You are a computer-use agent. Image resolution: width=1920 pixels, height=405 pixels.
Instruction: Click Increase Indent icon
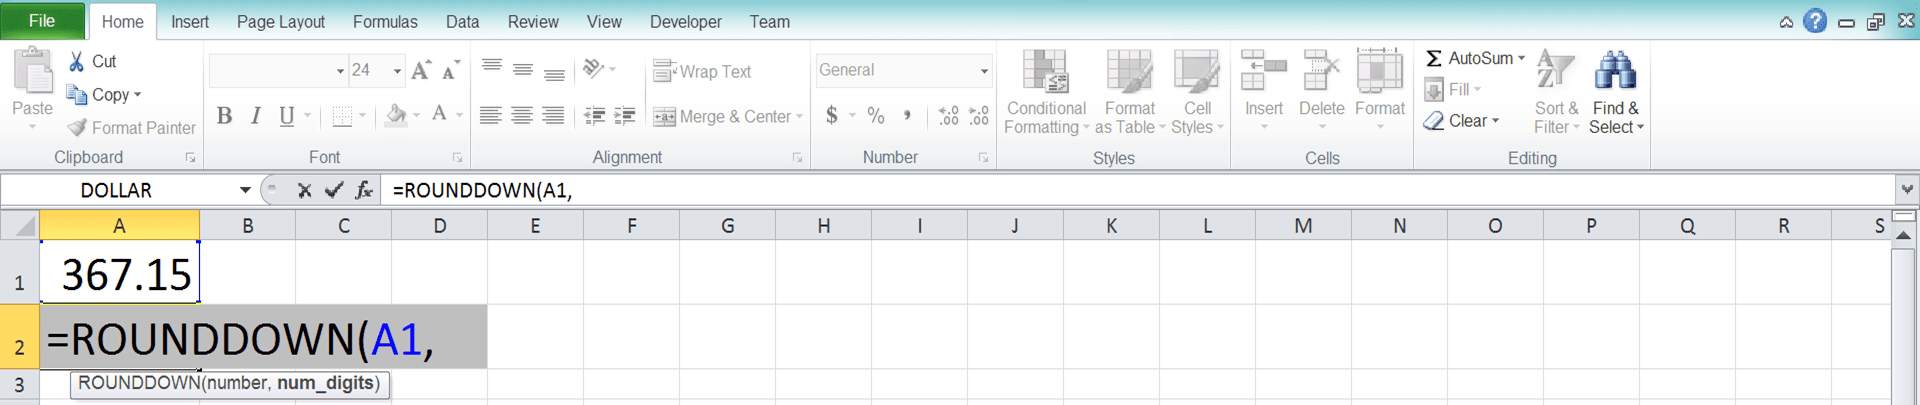[x=625, y=116]
